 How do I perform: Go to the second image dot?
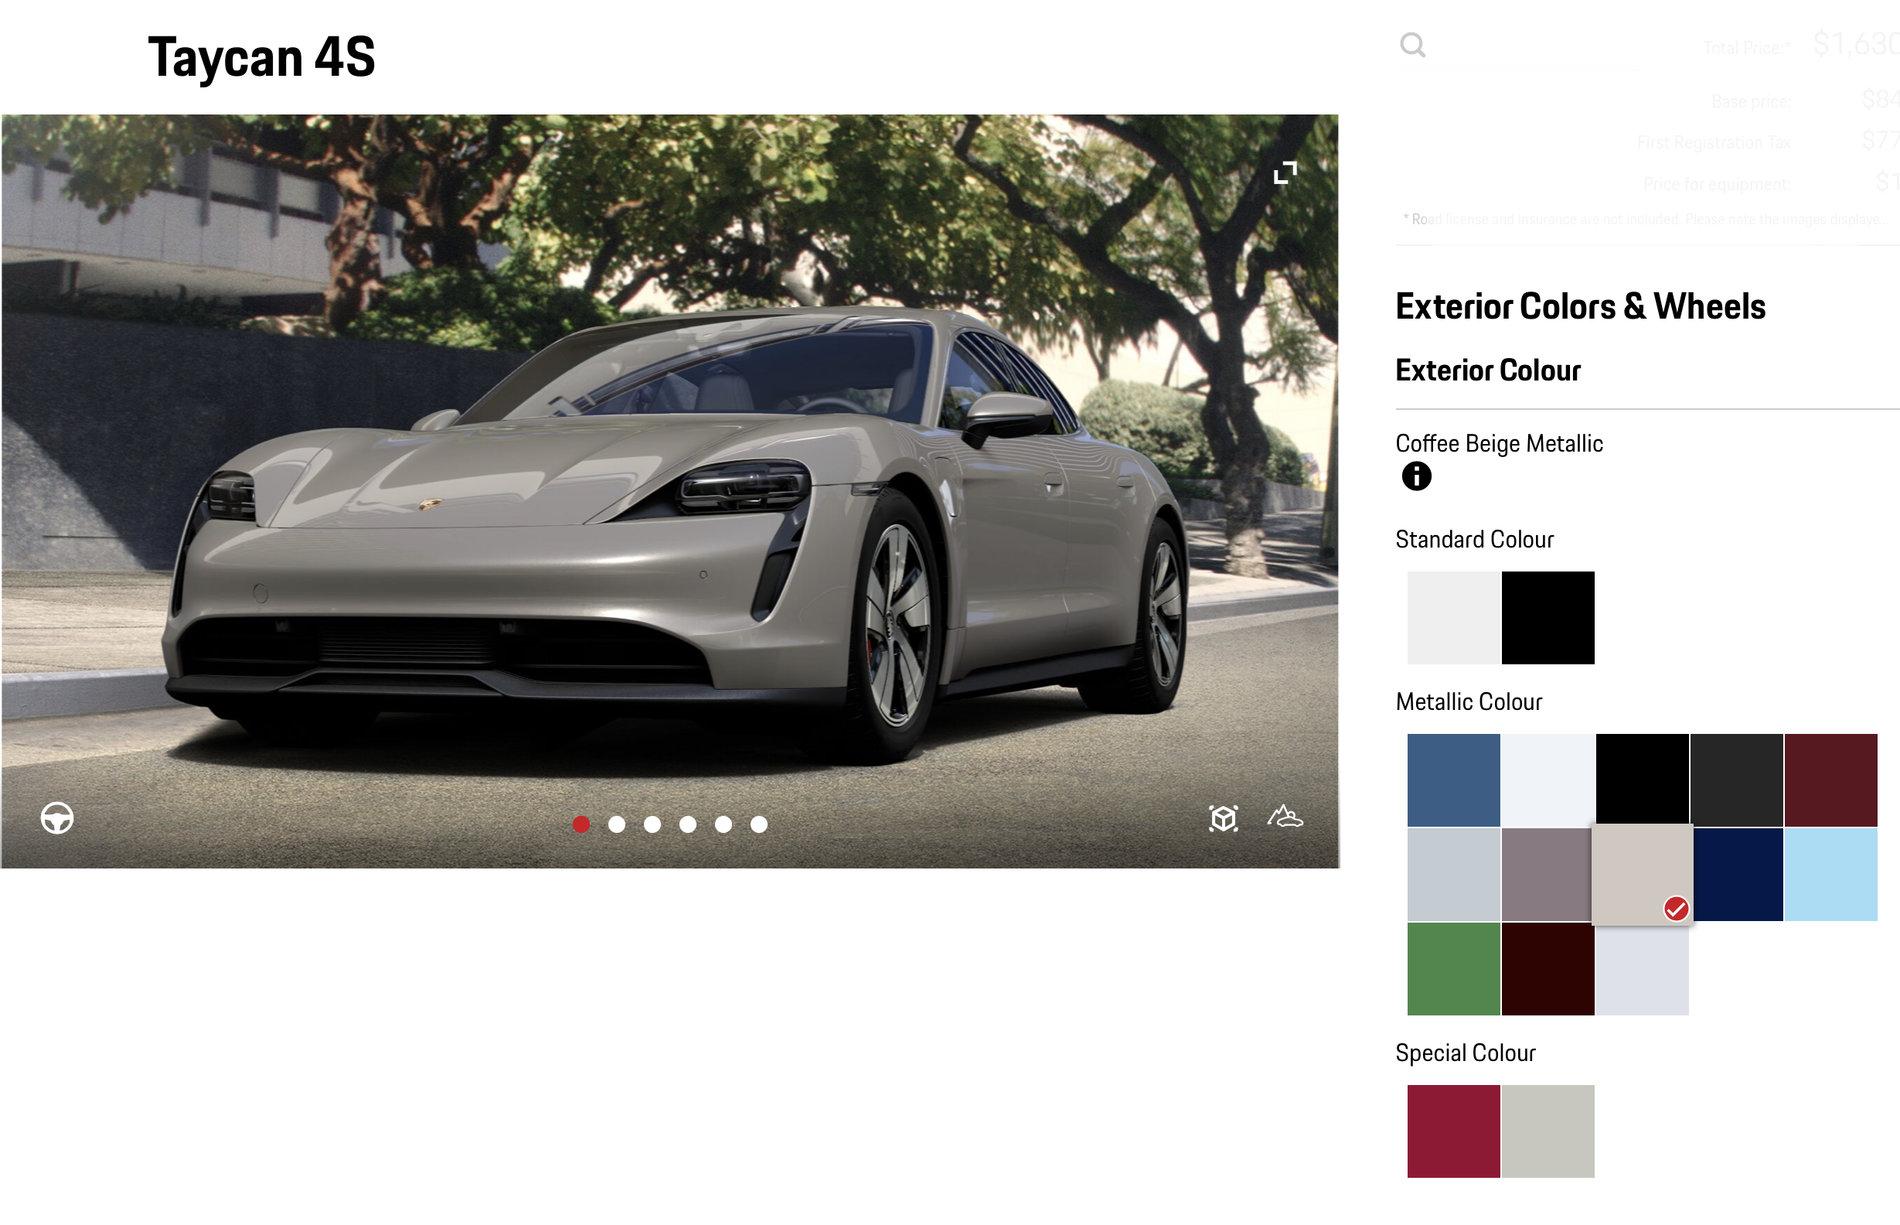[x=617, y=824]
